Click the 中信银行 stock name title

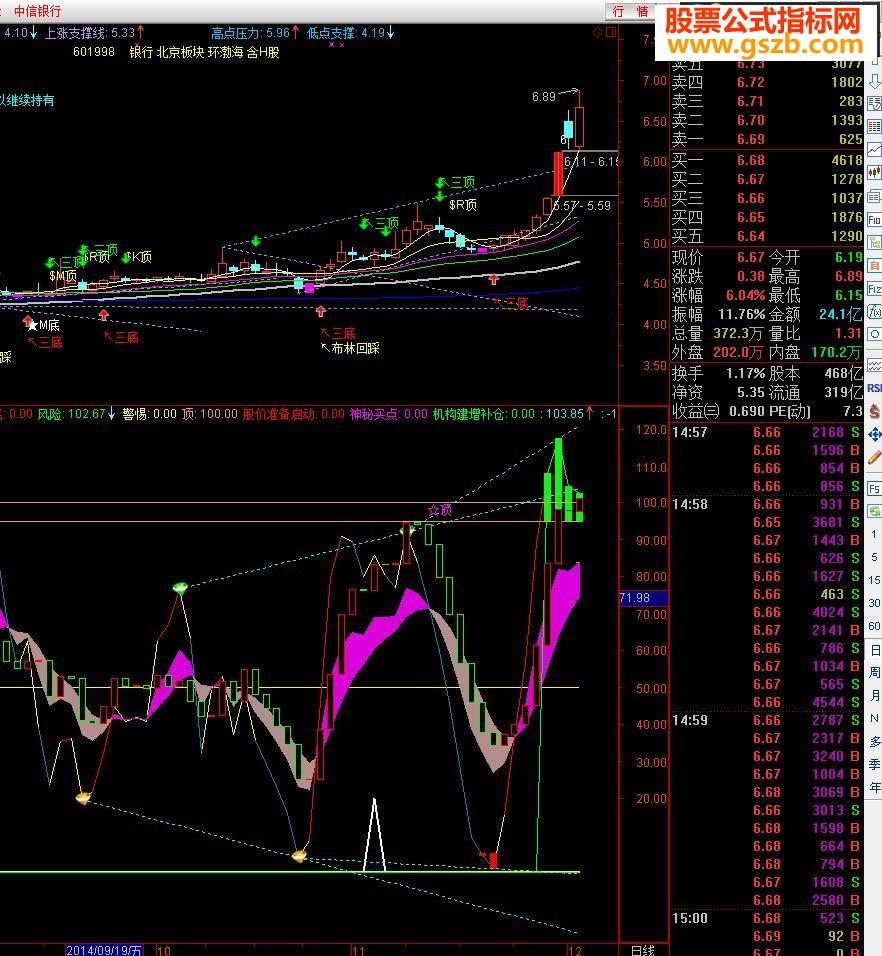(x=37, y=11)
